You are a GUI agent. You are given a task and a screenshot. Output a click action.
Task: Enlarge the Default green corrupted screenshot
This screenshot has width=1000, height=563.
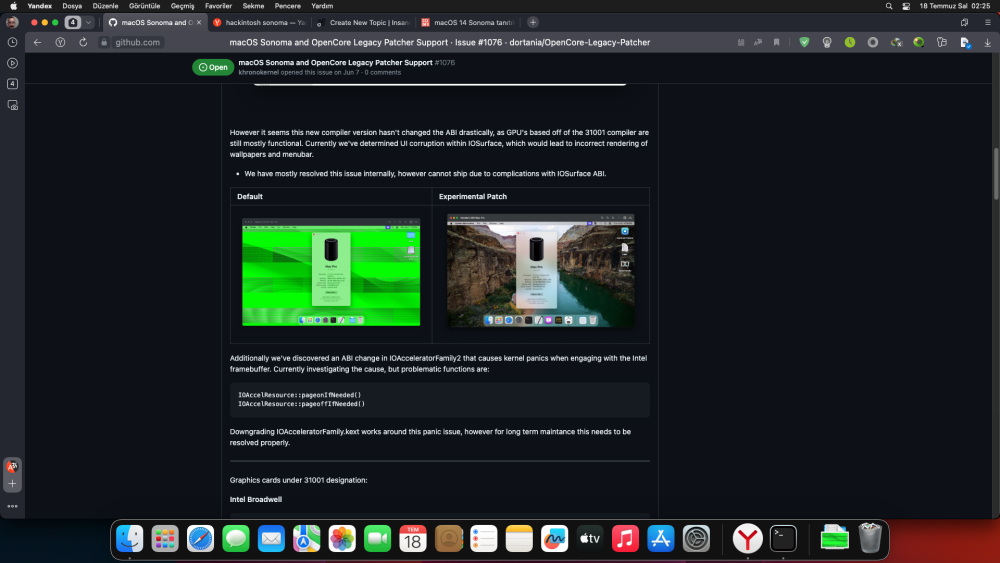(x=331, y=272)
